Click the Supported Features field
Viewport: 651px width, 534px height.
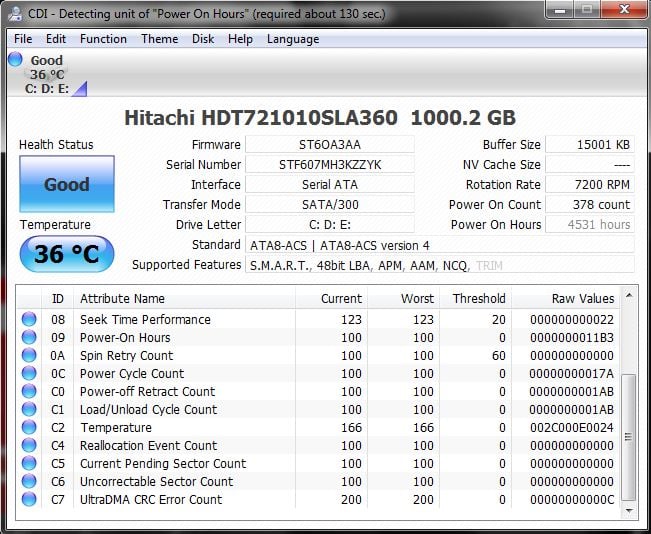[x=440, y=265]
